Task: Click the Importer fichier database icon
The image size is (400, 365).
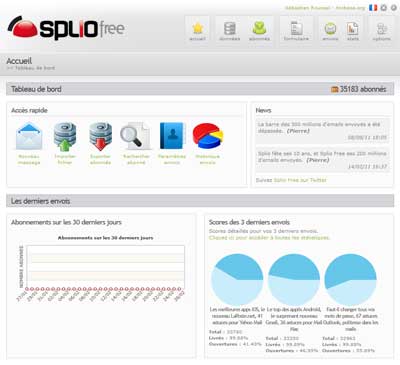Action: 65,137
